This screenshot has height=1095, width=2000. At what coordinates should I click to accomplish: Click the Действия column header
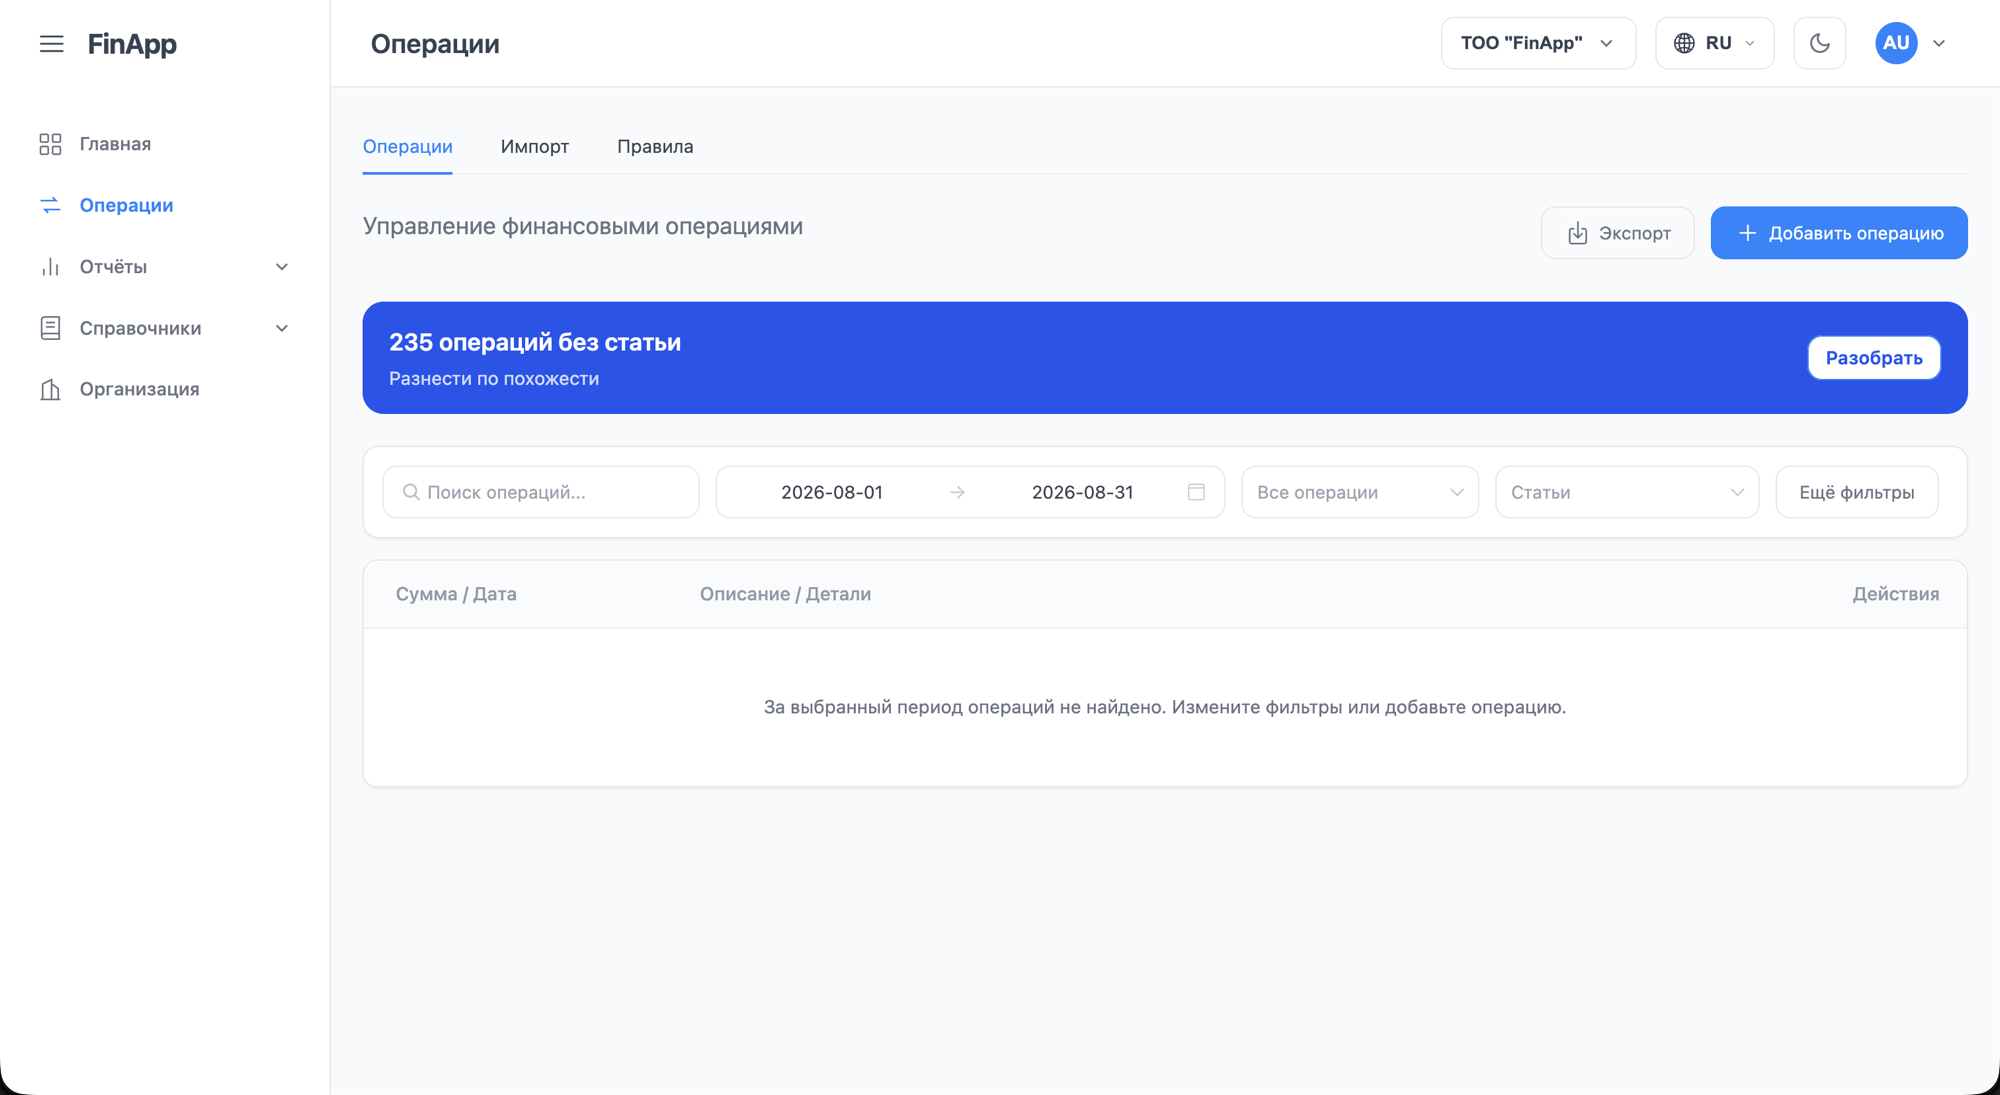[x=1895, y=594]
